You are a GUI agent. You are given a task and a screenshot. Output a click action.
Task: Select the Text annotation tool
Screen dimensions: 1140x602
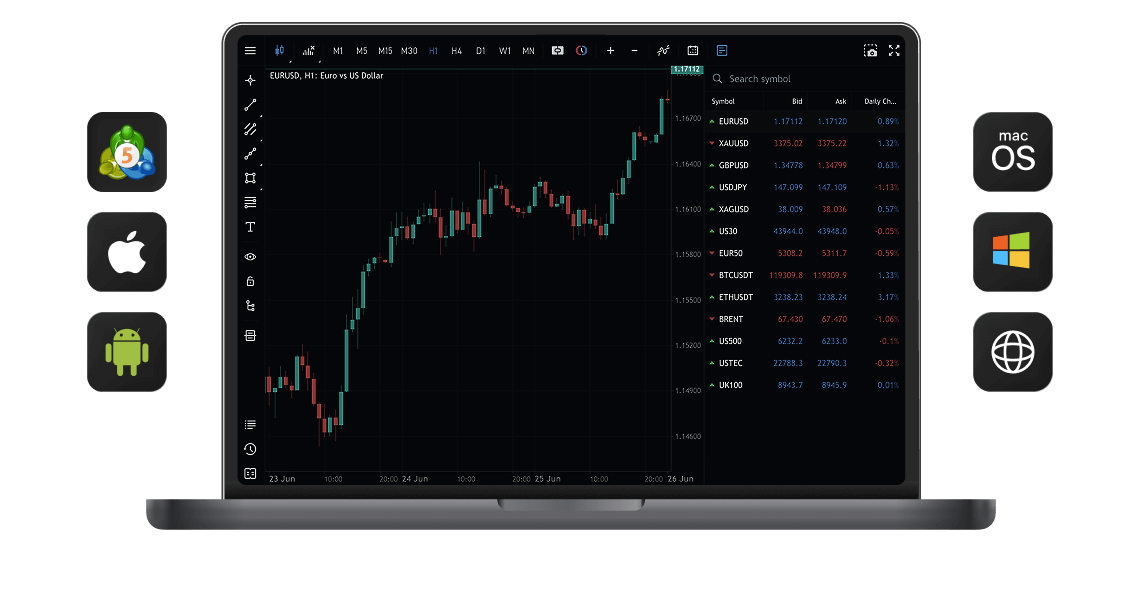tap(250, 227)
